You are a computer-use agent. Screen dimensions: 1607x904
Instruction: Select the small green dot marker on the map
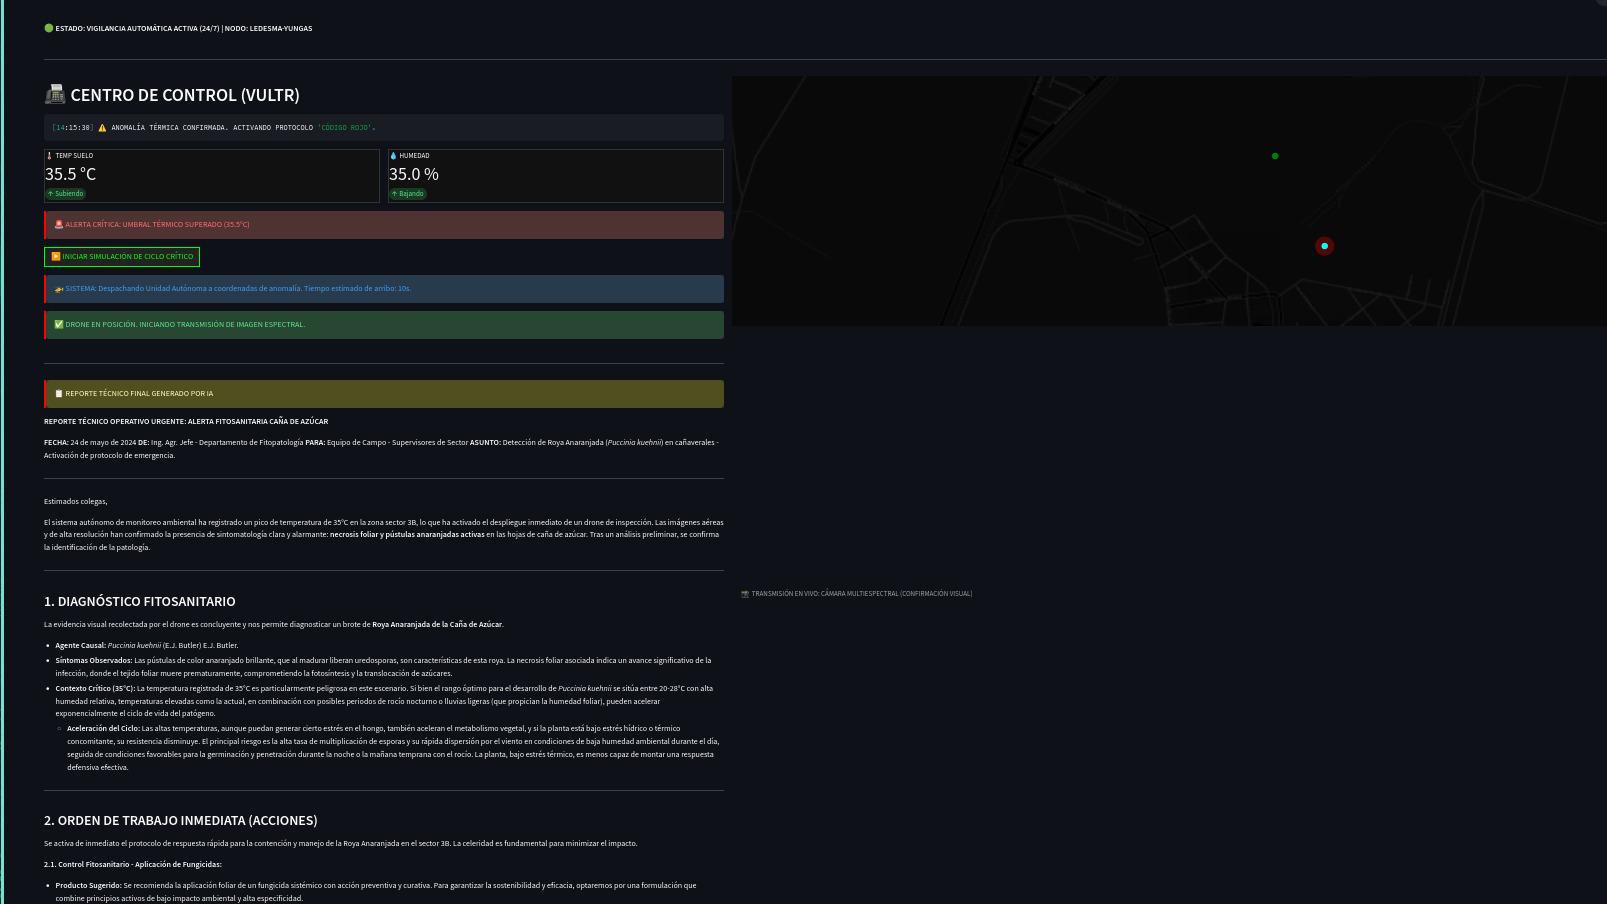click(1275, 156)
